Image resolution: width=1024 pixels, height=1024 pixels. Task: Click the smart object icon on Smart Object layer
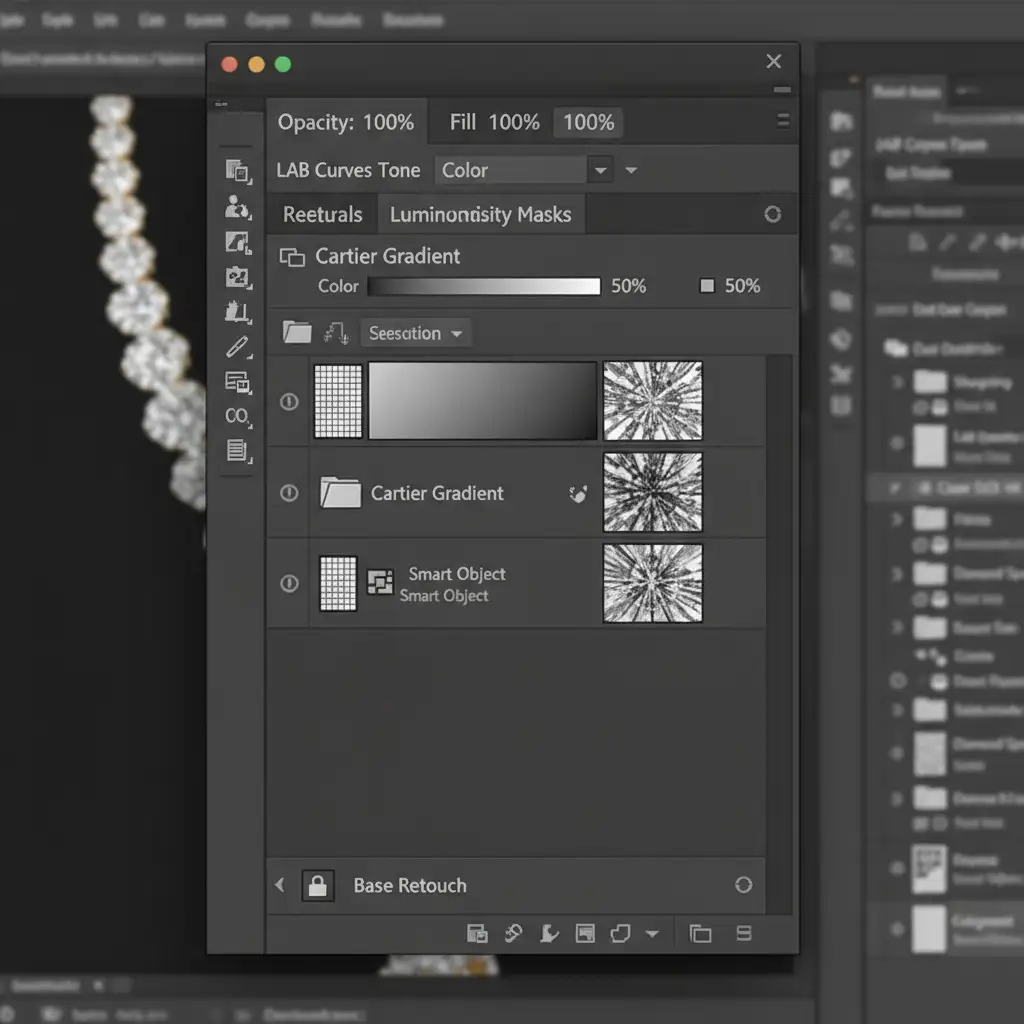point(380,583)
